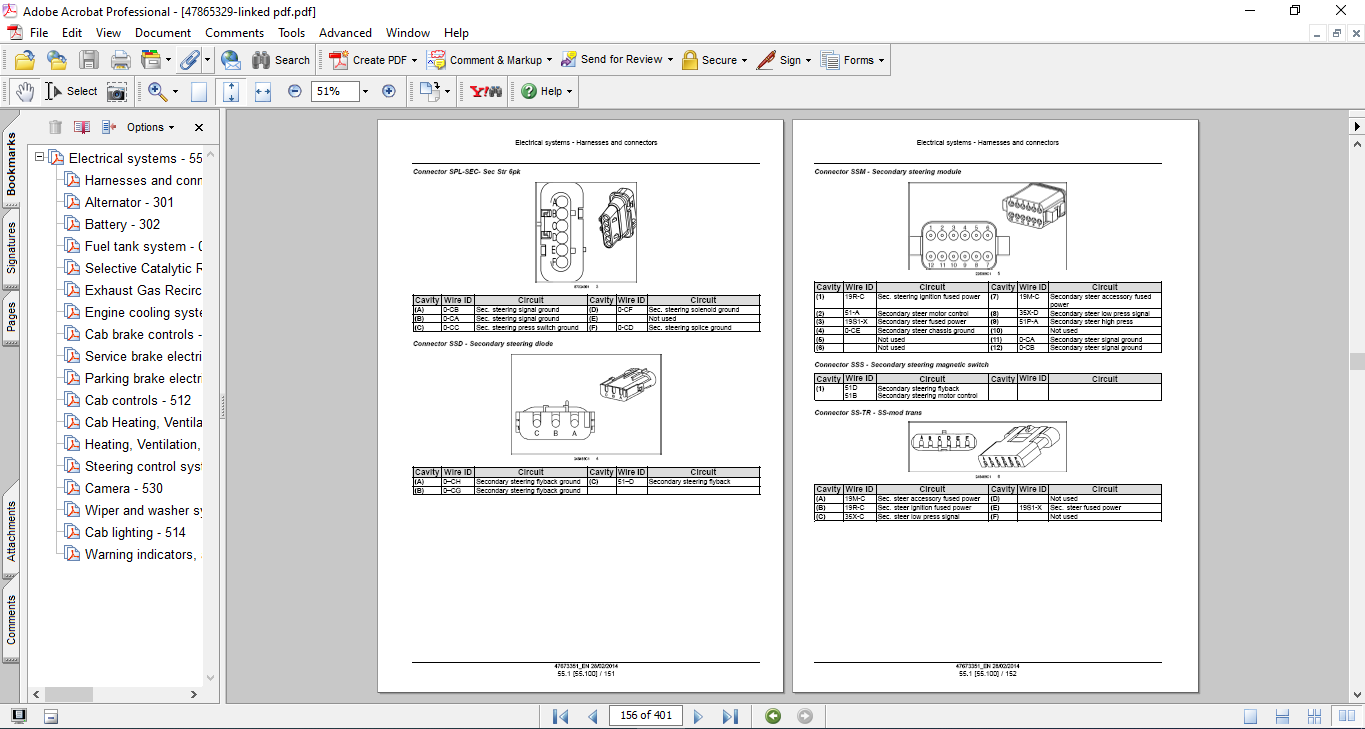
Task: Activate the Select tool
Action: click(73, 91)
